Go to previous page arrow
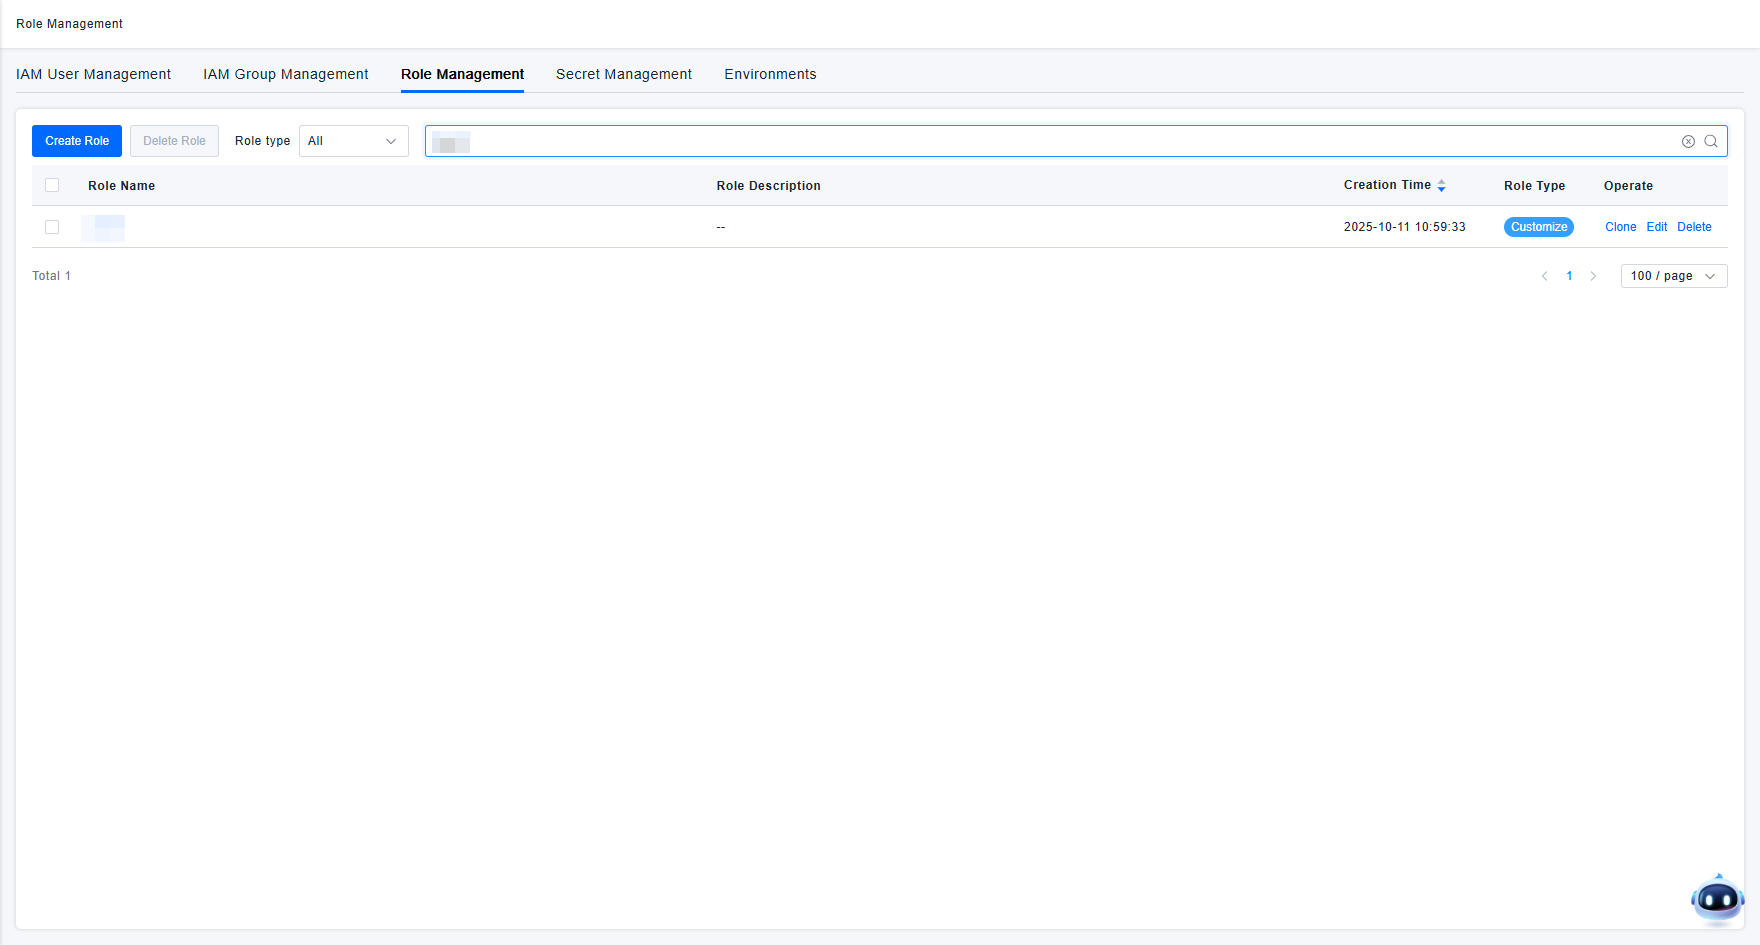The width and height of the screenshot is (1760, 945). [x=1544, y=276]
